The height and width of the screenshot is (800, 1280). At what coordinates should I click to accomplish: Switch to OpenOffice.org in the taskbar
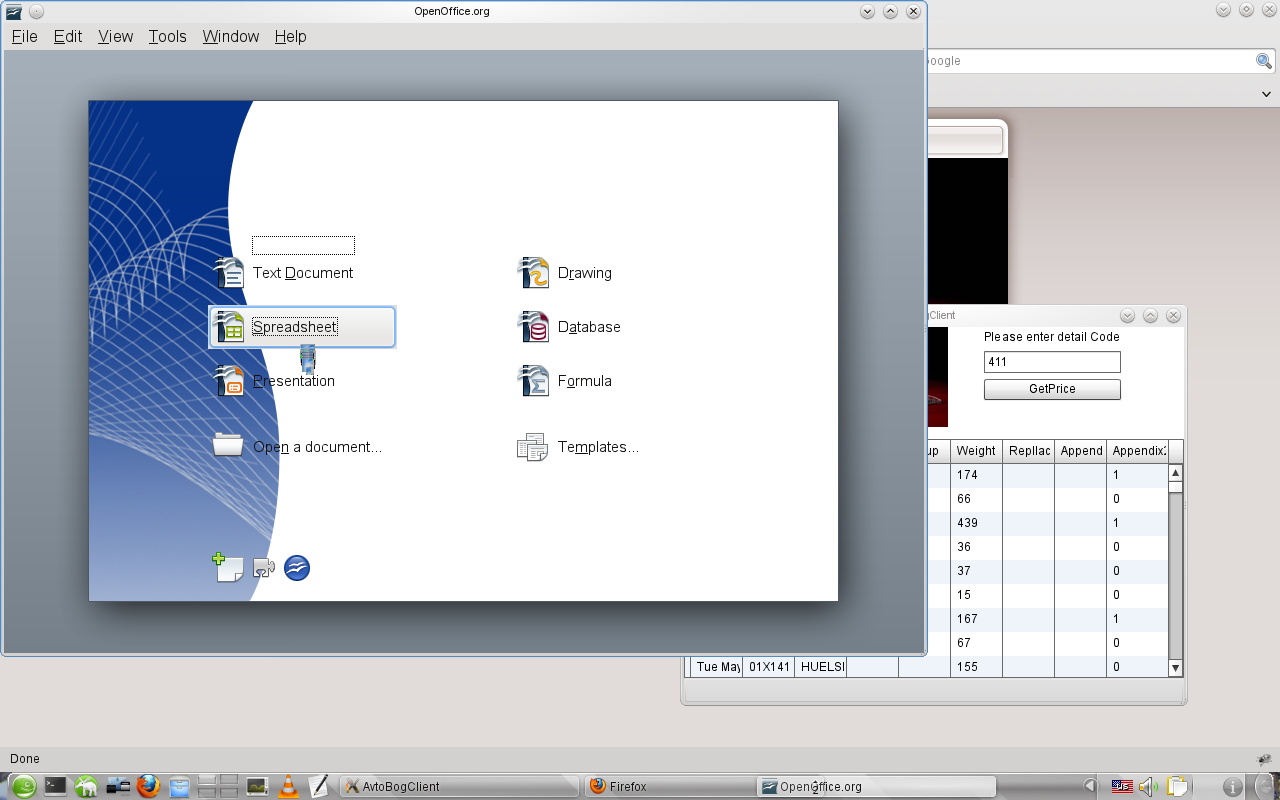coord(877,787)
